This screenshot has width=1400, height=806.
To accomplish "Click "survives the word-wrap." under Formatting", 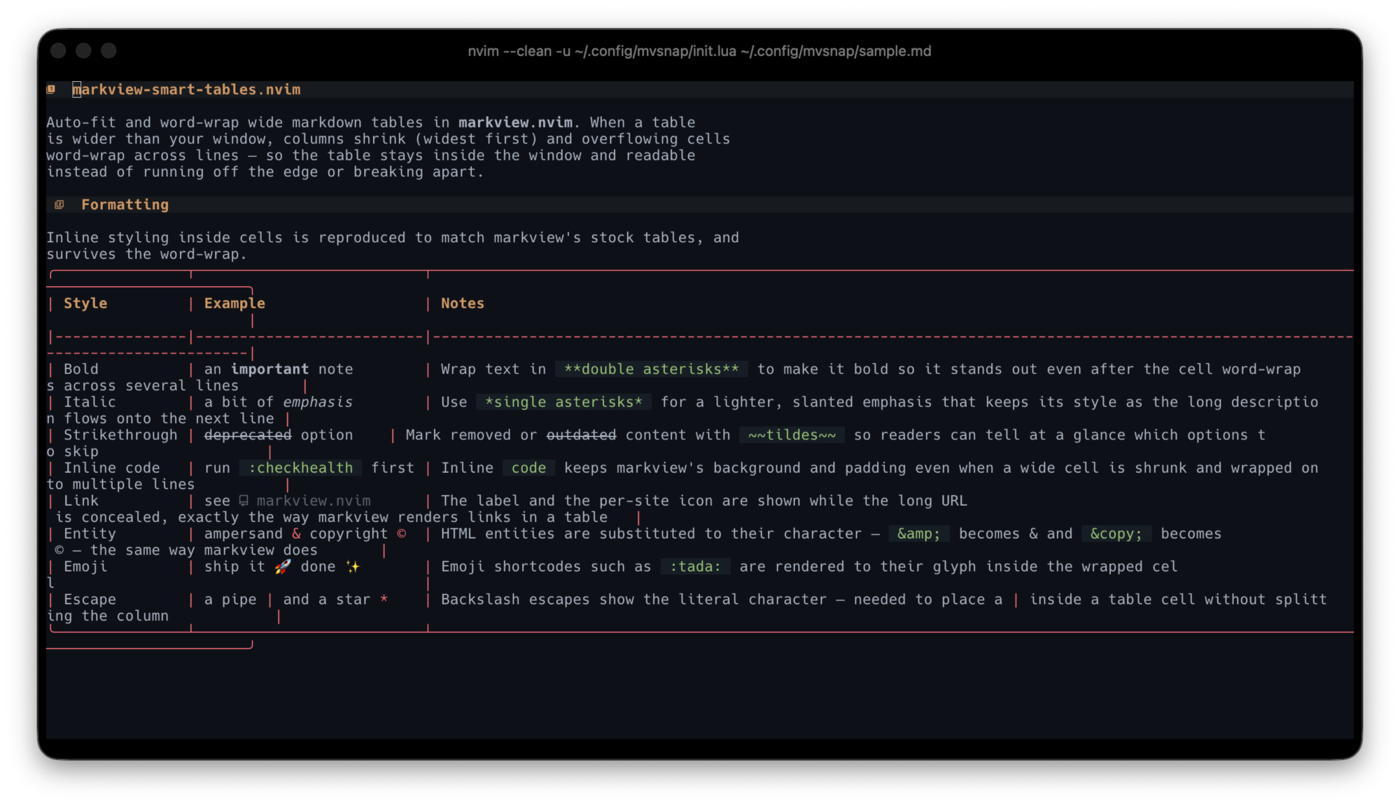I will pos(147,254).
